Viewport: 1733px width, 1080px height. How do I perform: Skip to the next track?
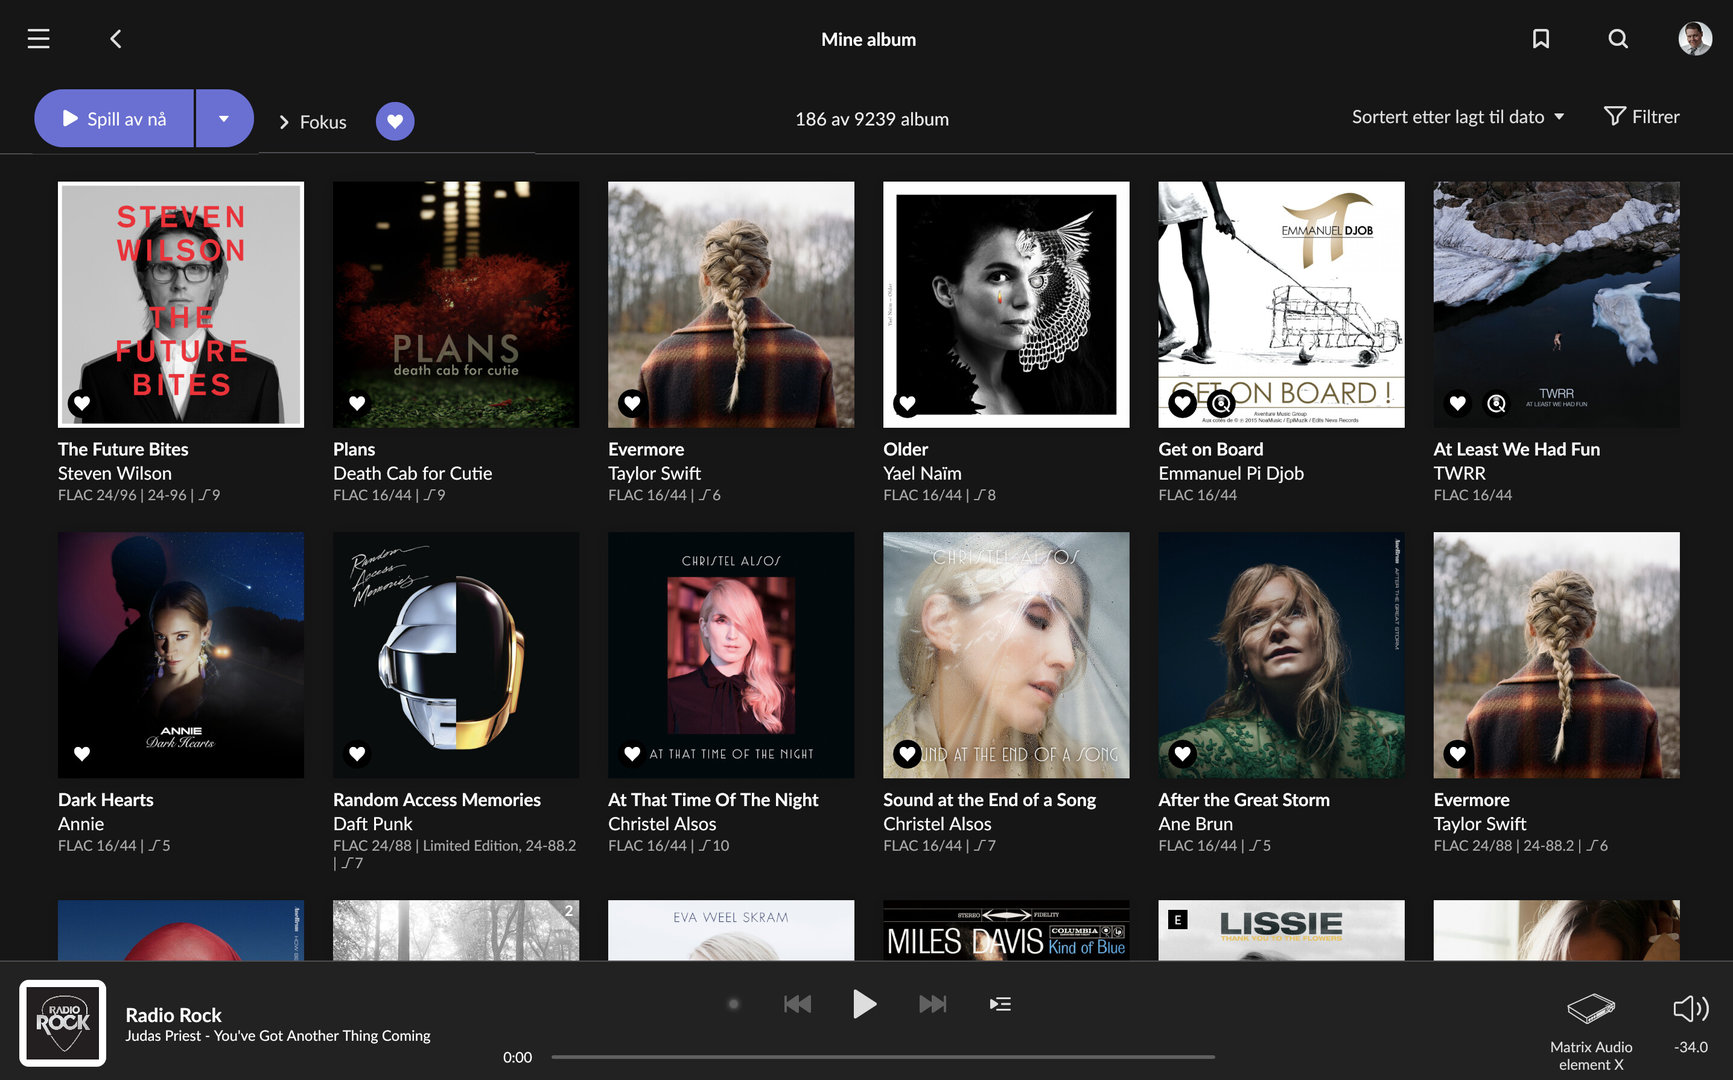[933, 1004]
